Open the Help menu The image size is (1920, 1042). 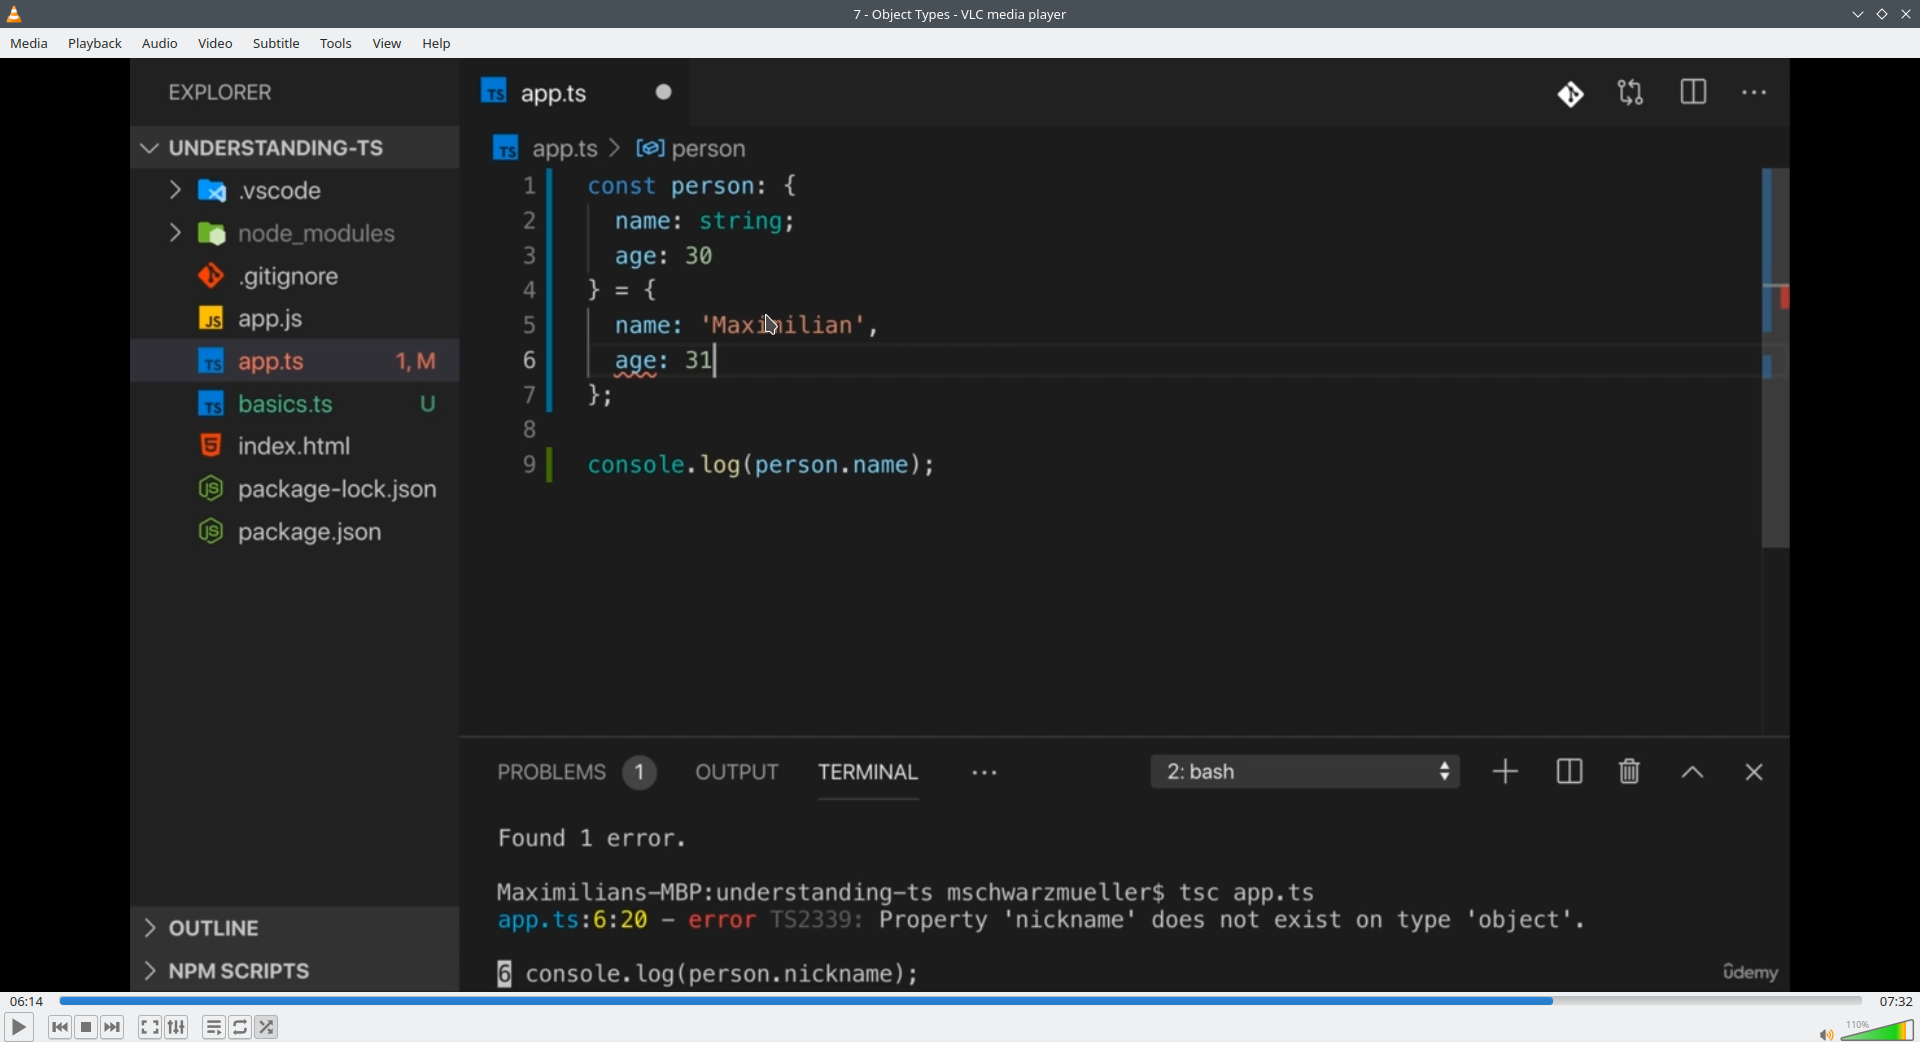(x=437, y=44)
